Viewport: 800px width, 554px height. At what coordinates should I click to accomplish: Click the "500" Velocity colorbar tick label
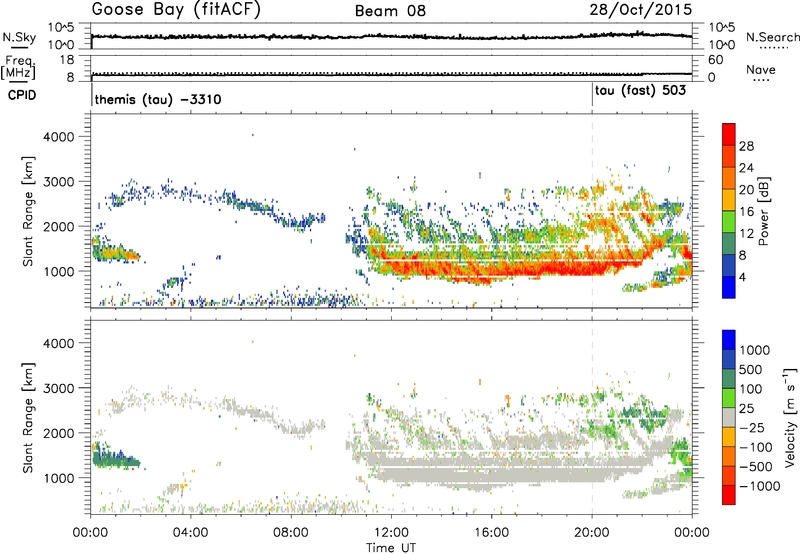click(x=751, y=369)
